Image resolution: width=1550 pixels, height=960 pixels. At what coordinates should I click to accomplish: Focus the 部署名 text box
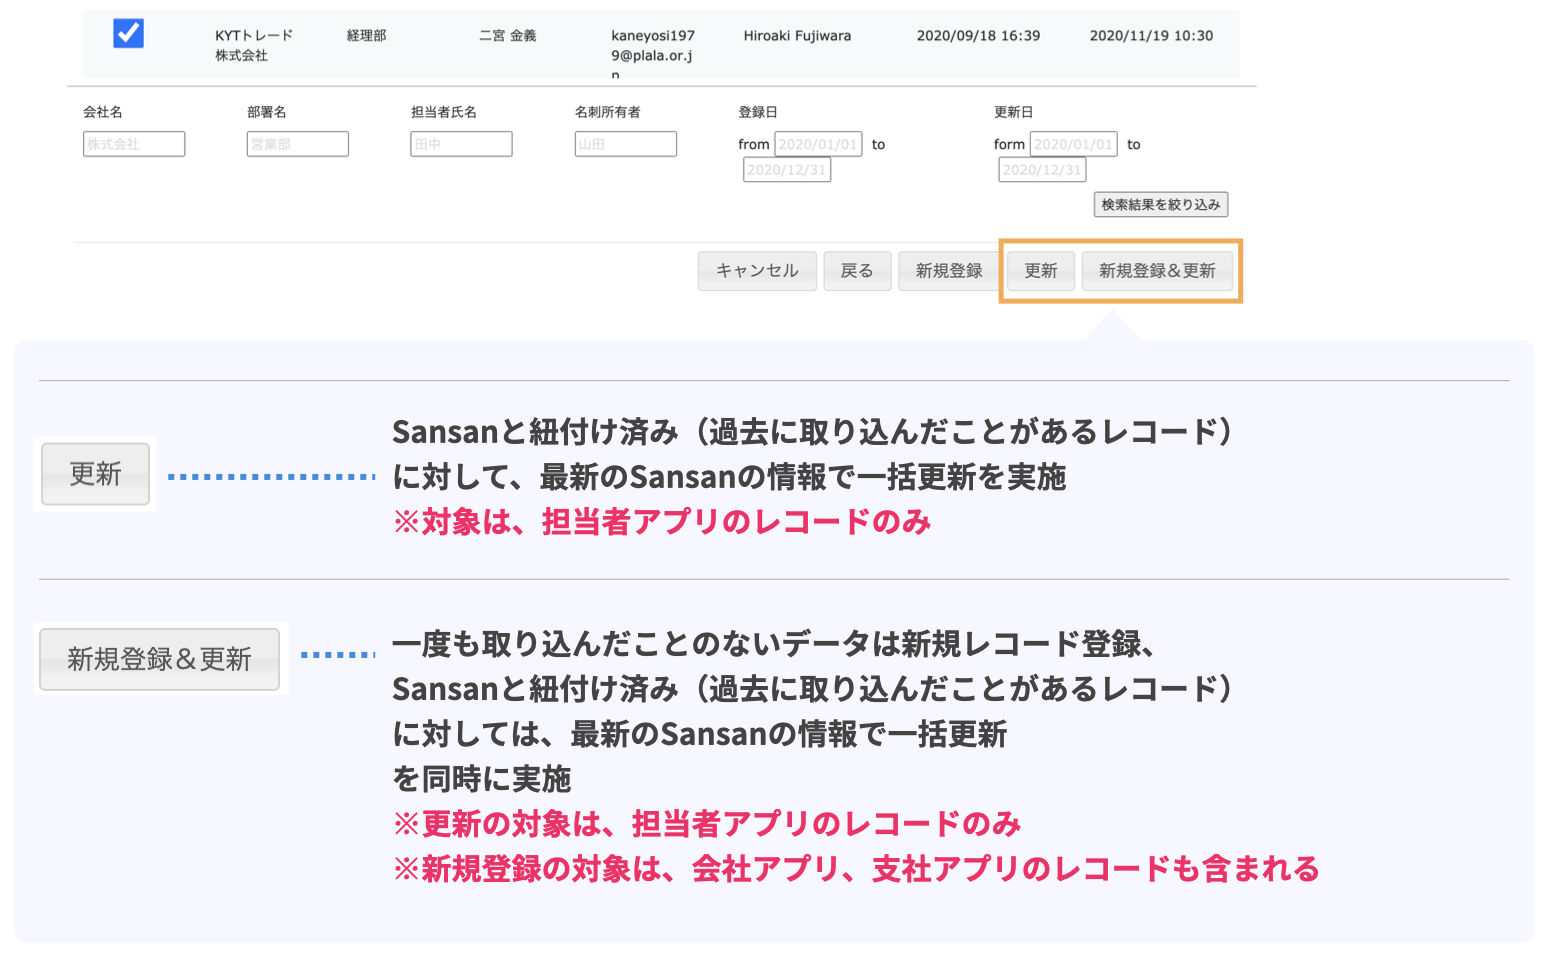pos(297,144)
